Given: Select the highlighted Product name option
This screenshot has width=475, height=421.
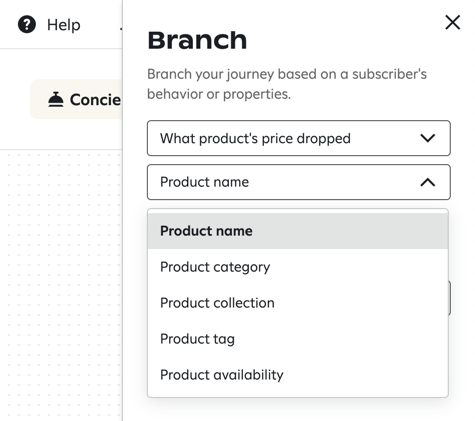Looking at the screenshot, I should click(298, 231).
